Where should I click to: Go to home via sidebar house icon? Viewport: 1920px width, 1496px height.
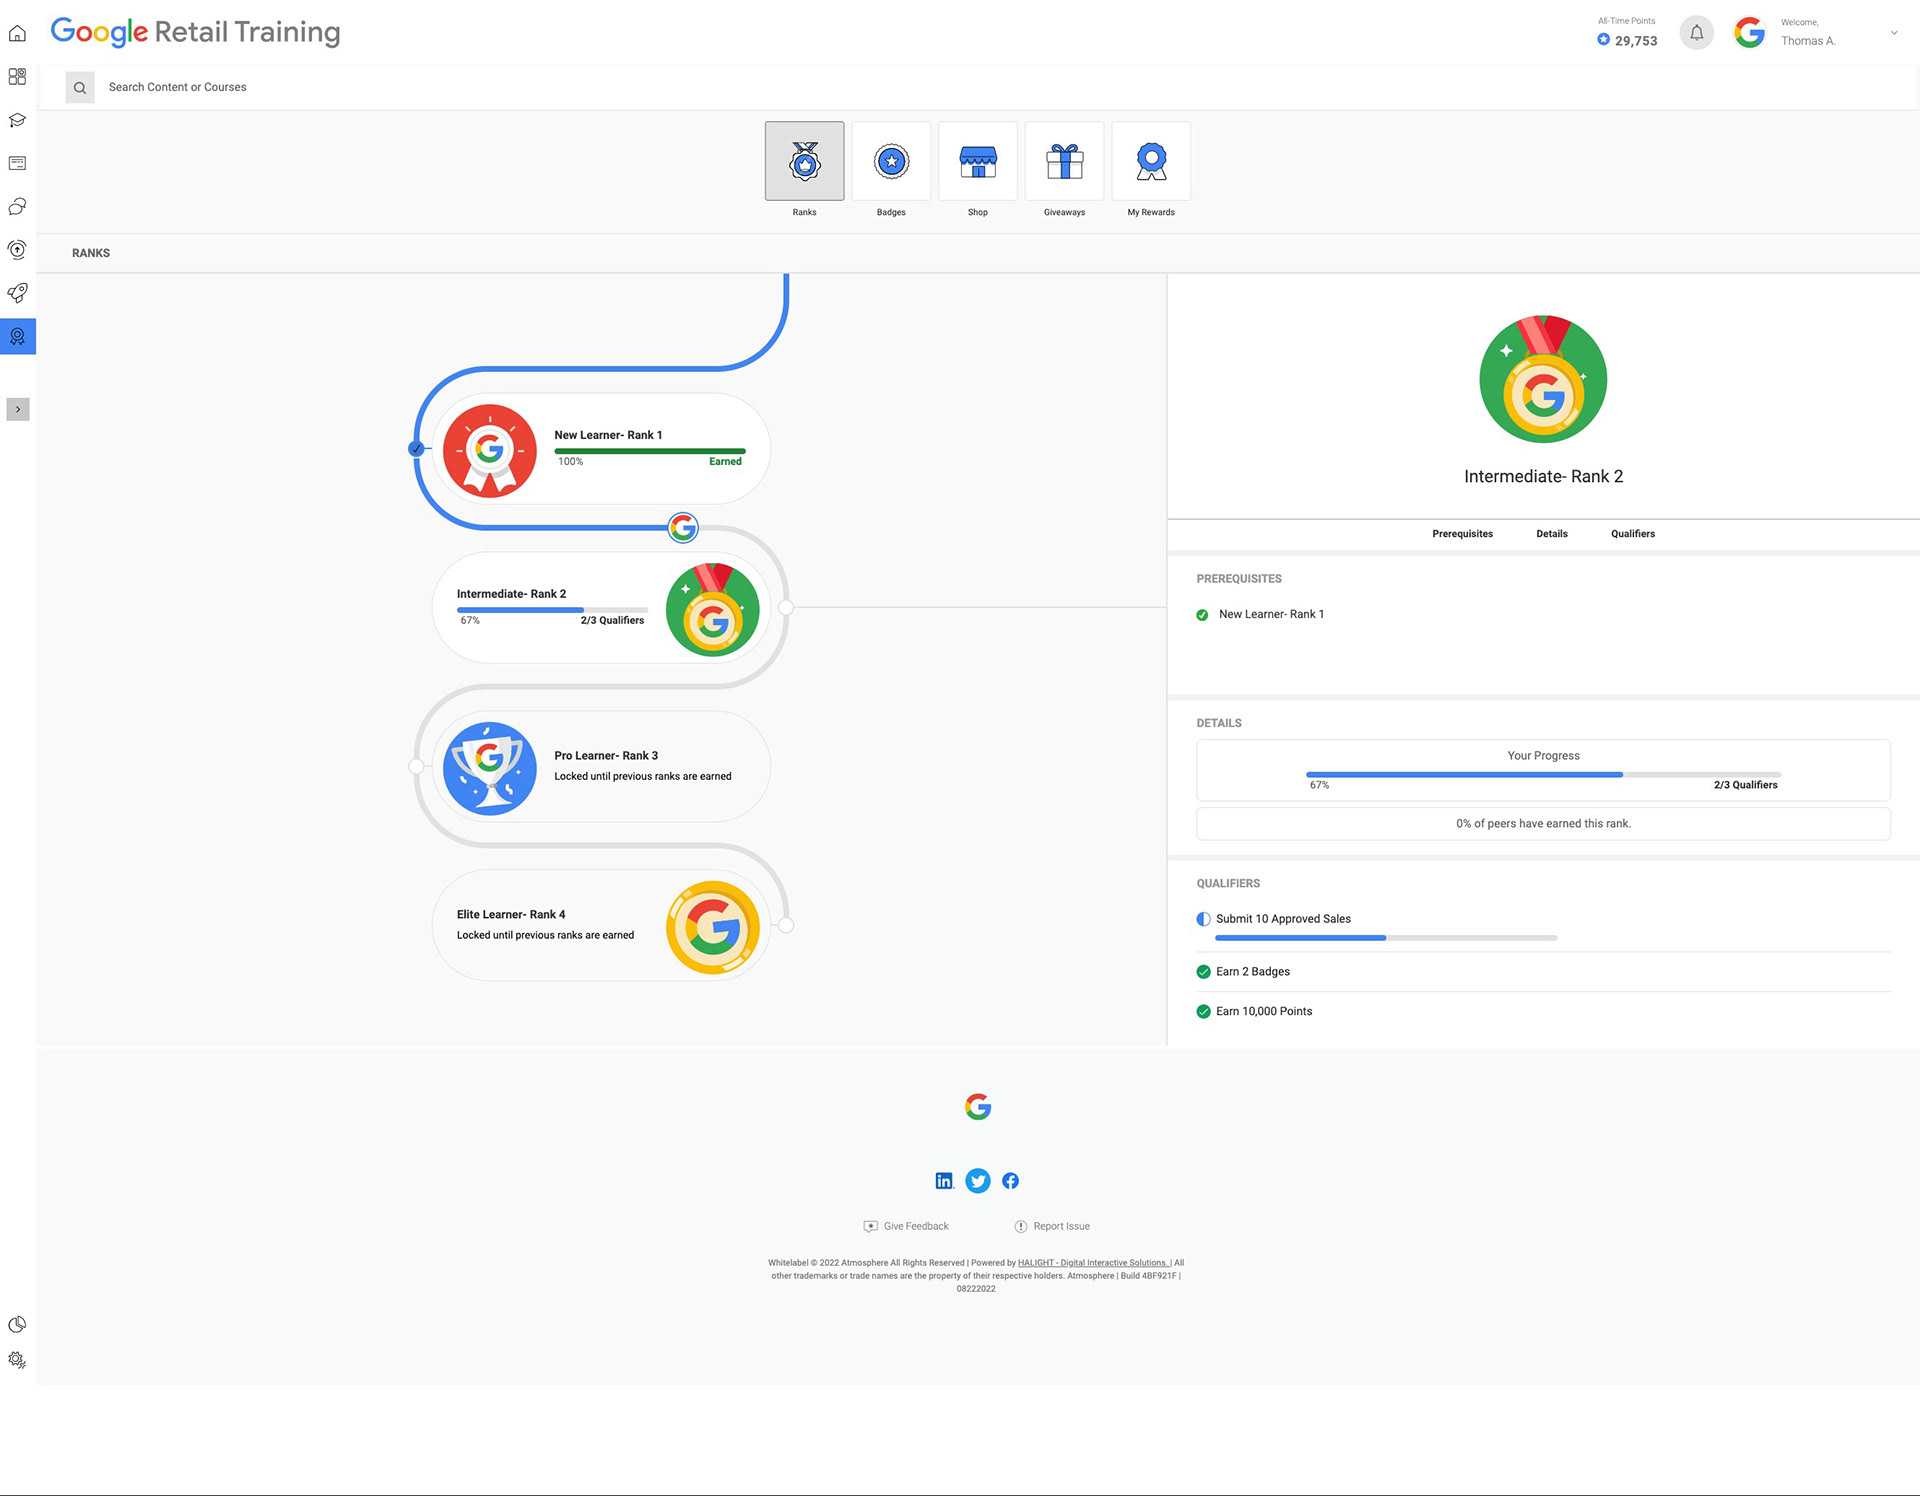(17, 34)
